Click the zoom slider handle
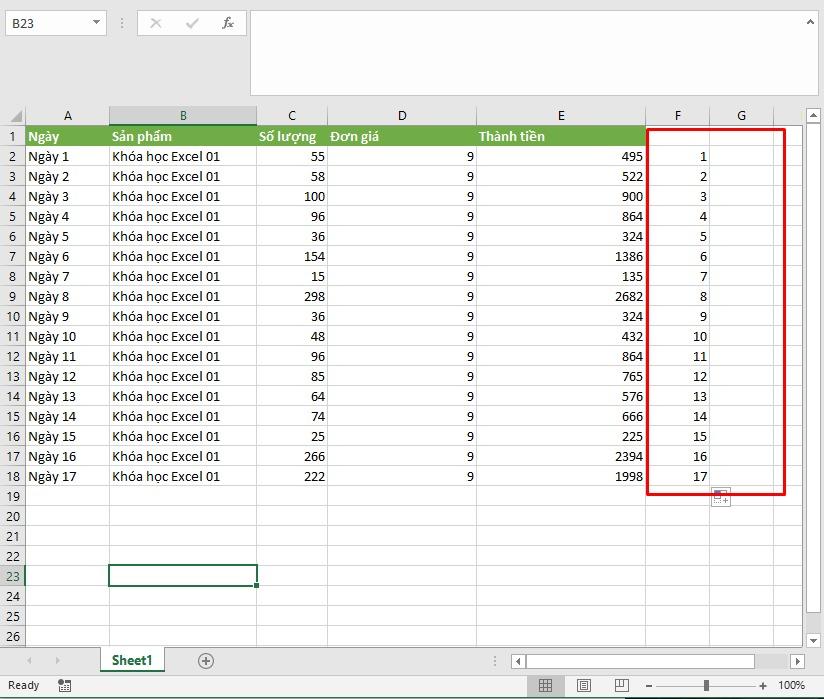Viewport: 824px width, 699px height. pyautogui.click(x=708, y=685)
